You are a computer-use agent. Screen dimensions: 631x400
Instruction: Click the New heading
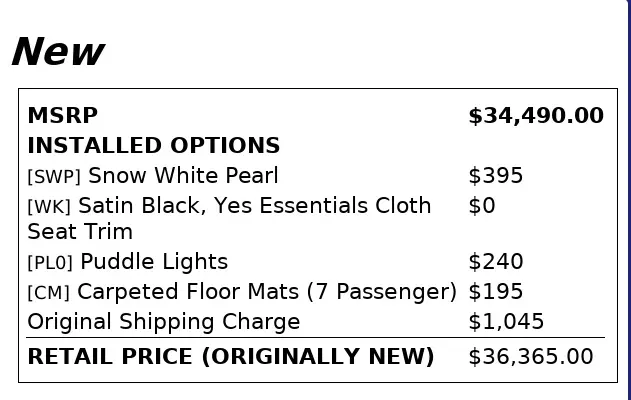pyautogui.click(x=58, y=52)
